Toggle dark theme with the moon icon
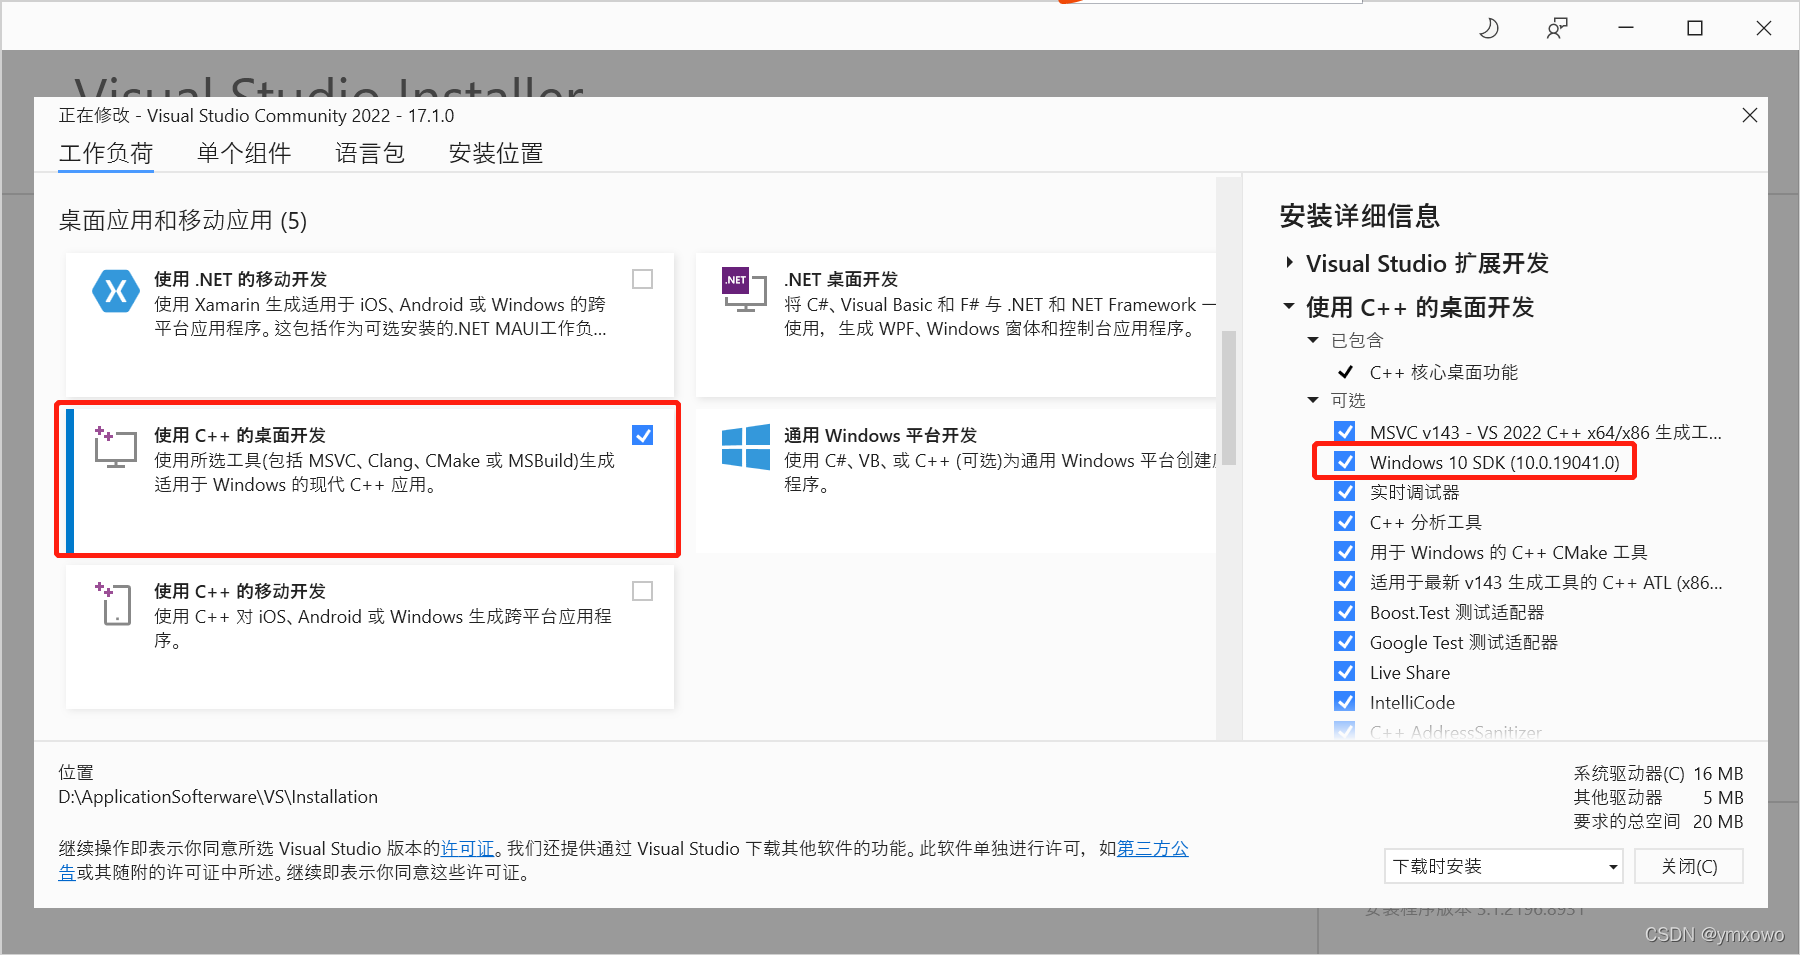Image resolution: width=1800 pixels, height=955 pixels. coord(1489,28)
